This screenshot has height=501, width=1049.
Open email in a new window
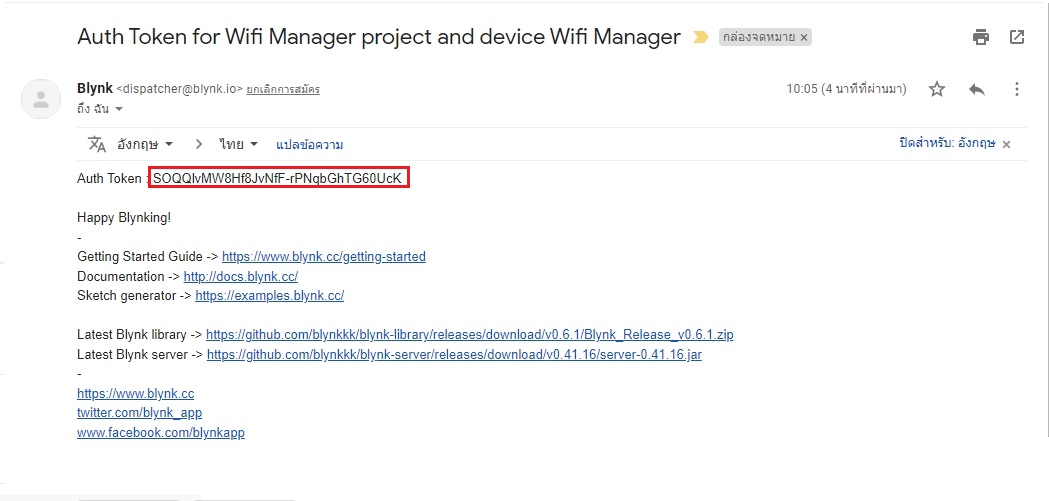tap(1017, 37)
